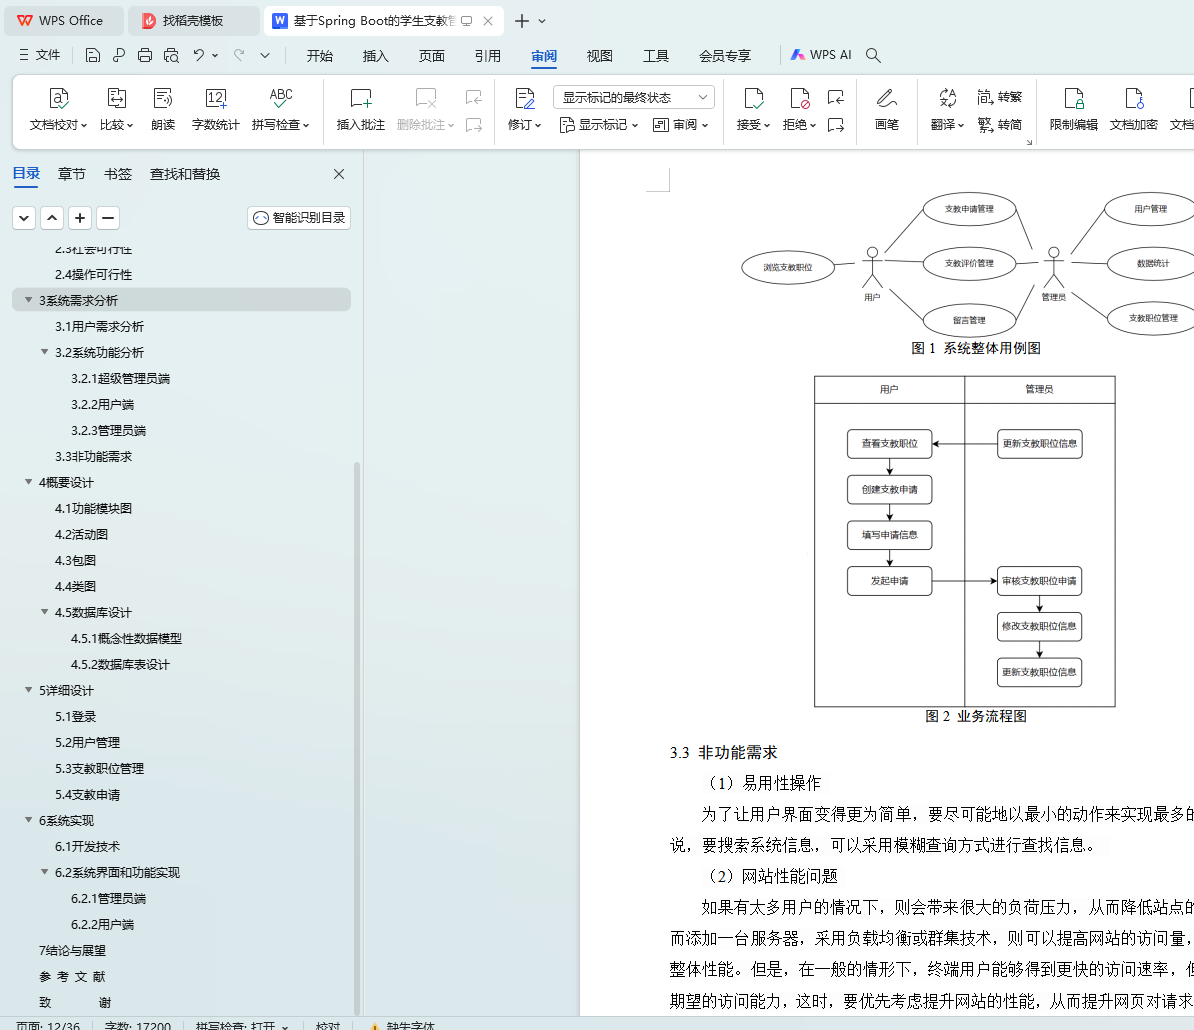1194x1030 pixels.
Task: Open the 字数统计 word count tool
Action: (x=215, y=110)
